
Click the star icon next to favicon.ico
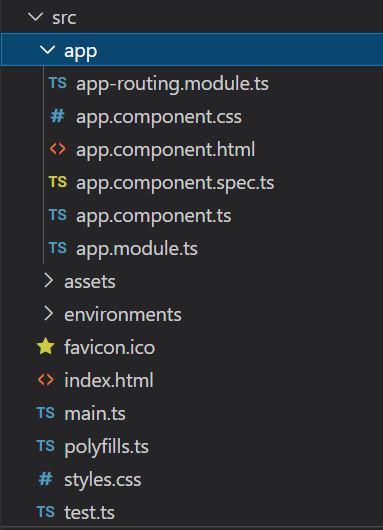click(46, 347)
